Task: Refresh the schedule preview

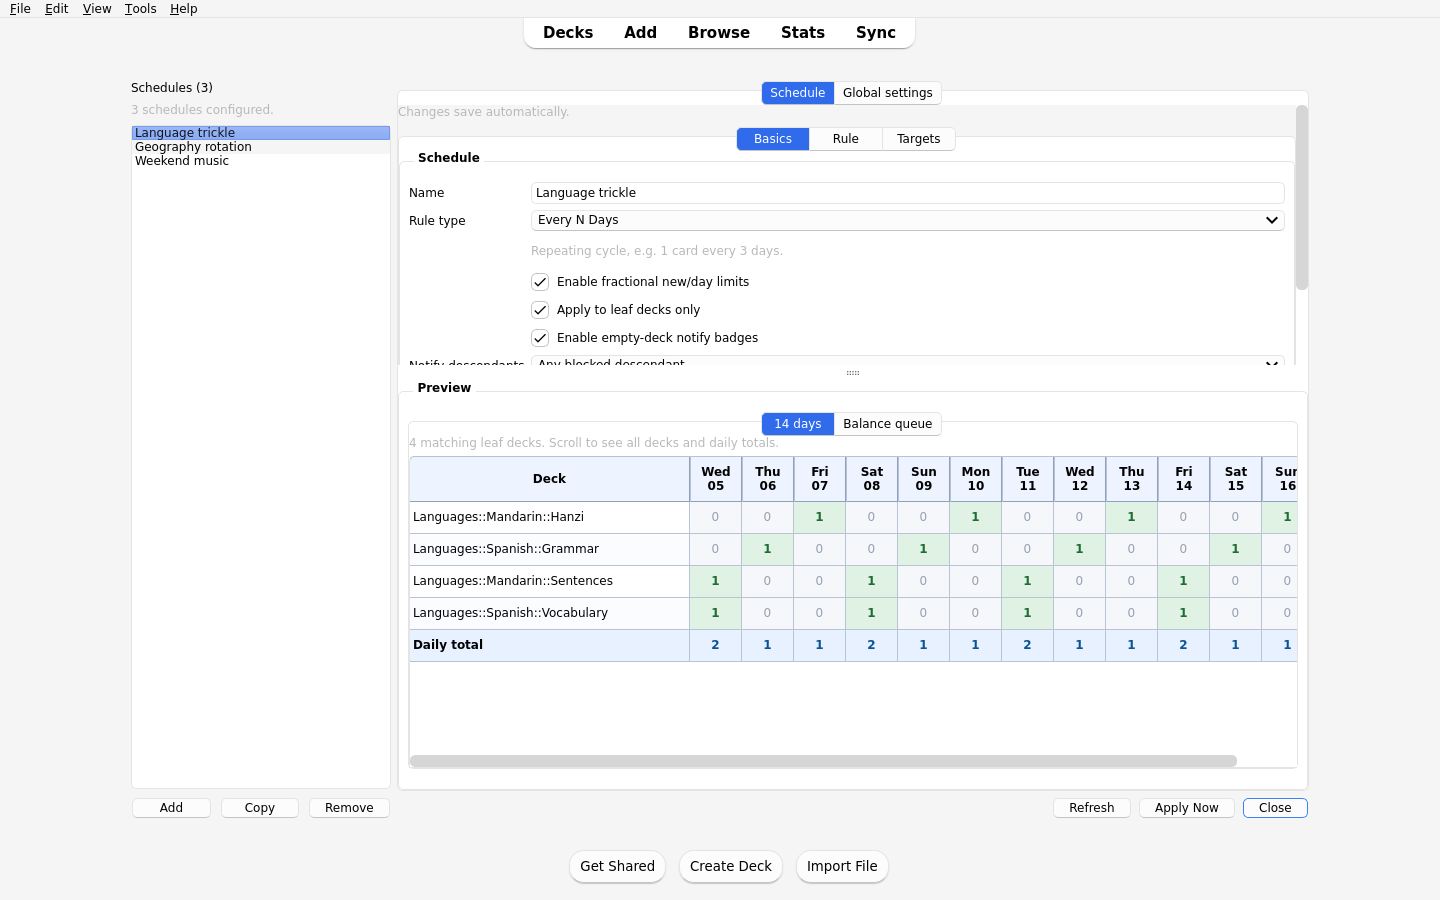Action: point(1092,808)
